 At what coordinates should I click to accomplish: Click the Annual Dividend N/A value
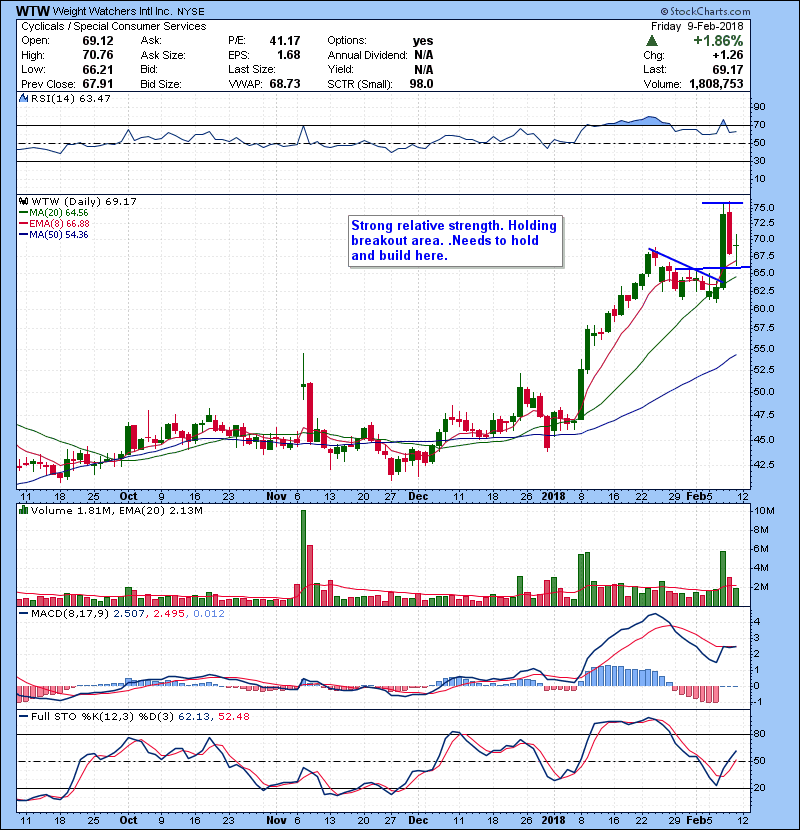point(424,55)
